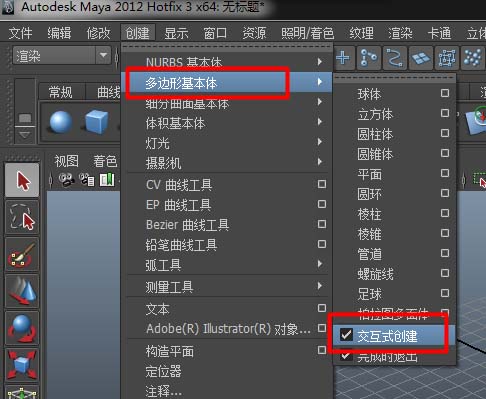Screen dimensions: 486x399
Task: Activate the Rotate tool
Action: pyautogui.click(x=22, y=328)
